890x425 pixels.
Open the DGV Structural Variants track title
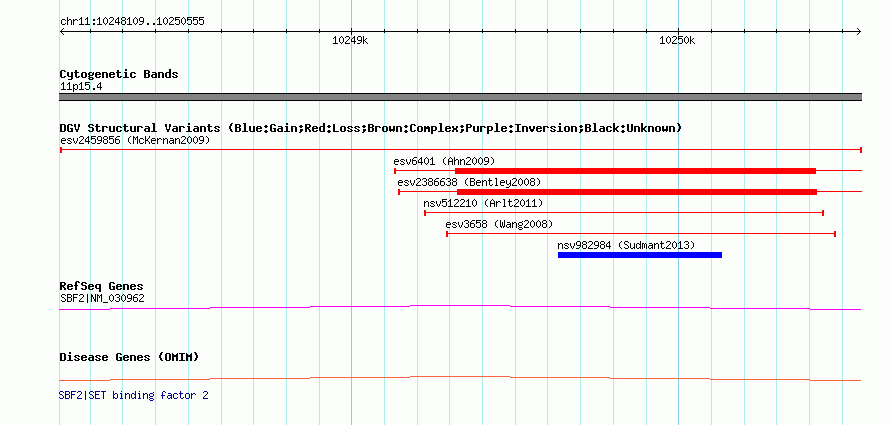[371, 128]
